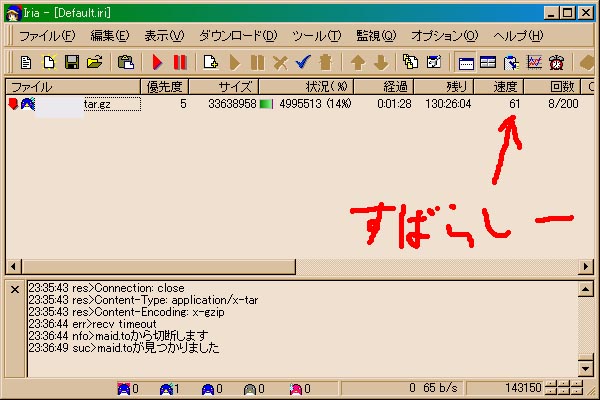
Task: Toggle the log window view icon
Action: click(x=466, y=62)
